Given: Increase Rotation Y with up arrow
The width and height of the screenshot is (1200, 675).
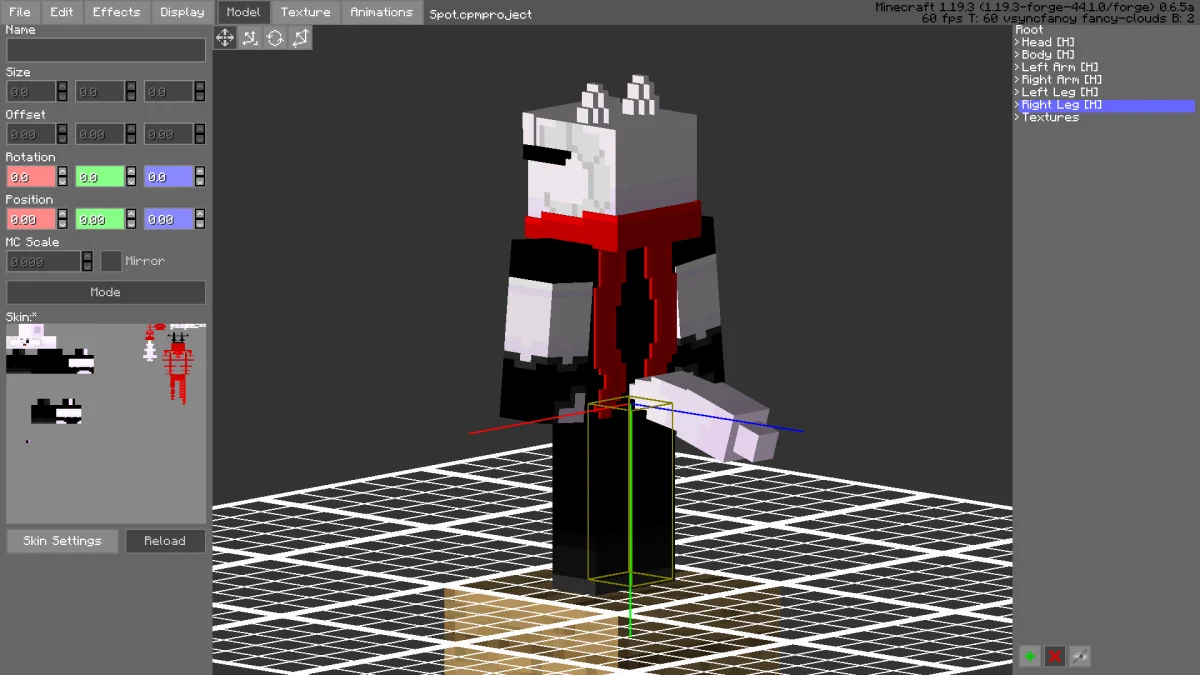Looking at the screenshot, I should click(131, 172).
